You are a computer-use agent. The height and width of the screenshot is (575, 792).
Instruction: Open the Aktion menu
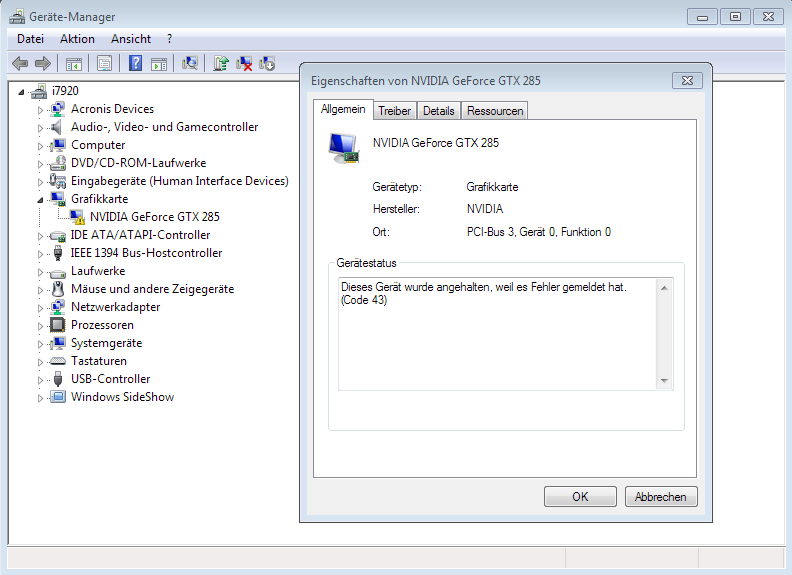[x=77, y=39]
